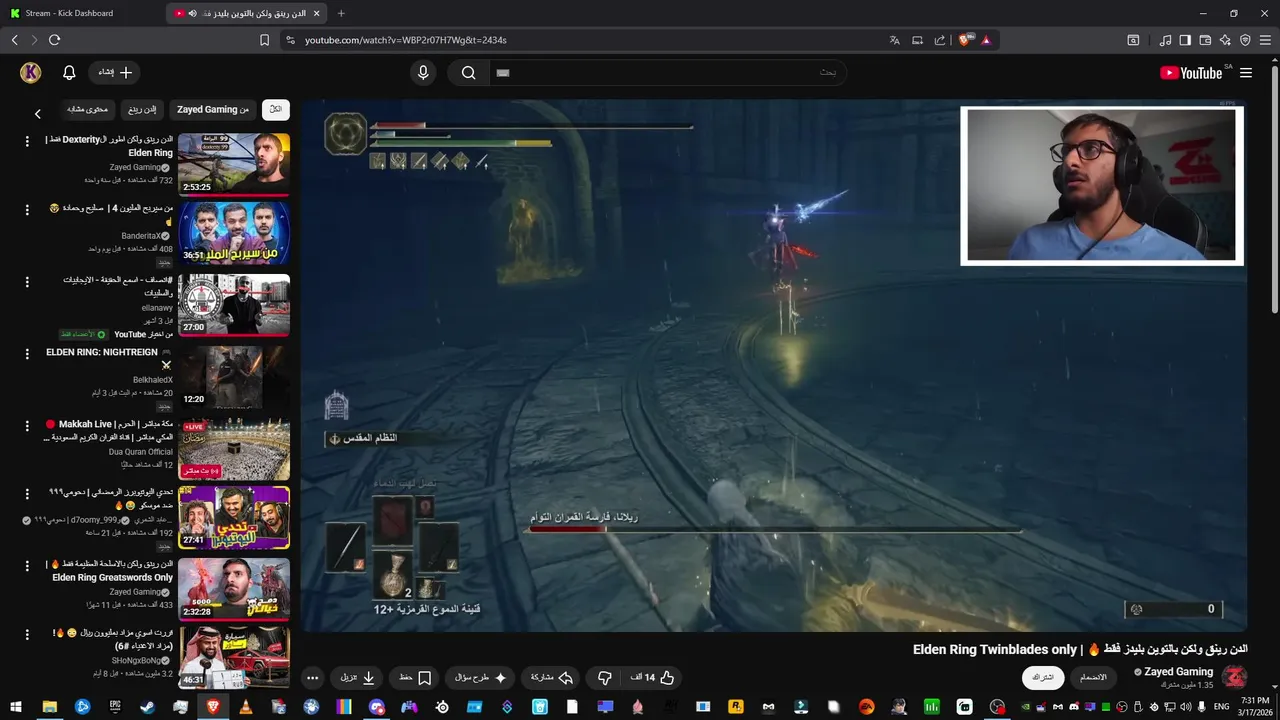Open VLC media player taskbar icon
The image size is (1280, 720).
[246, 706]
